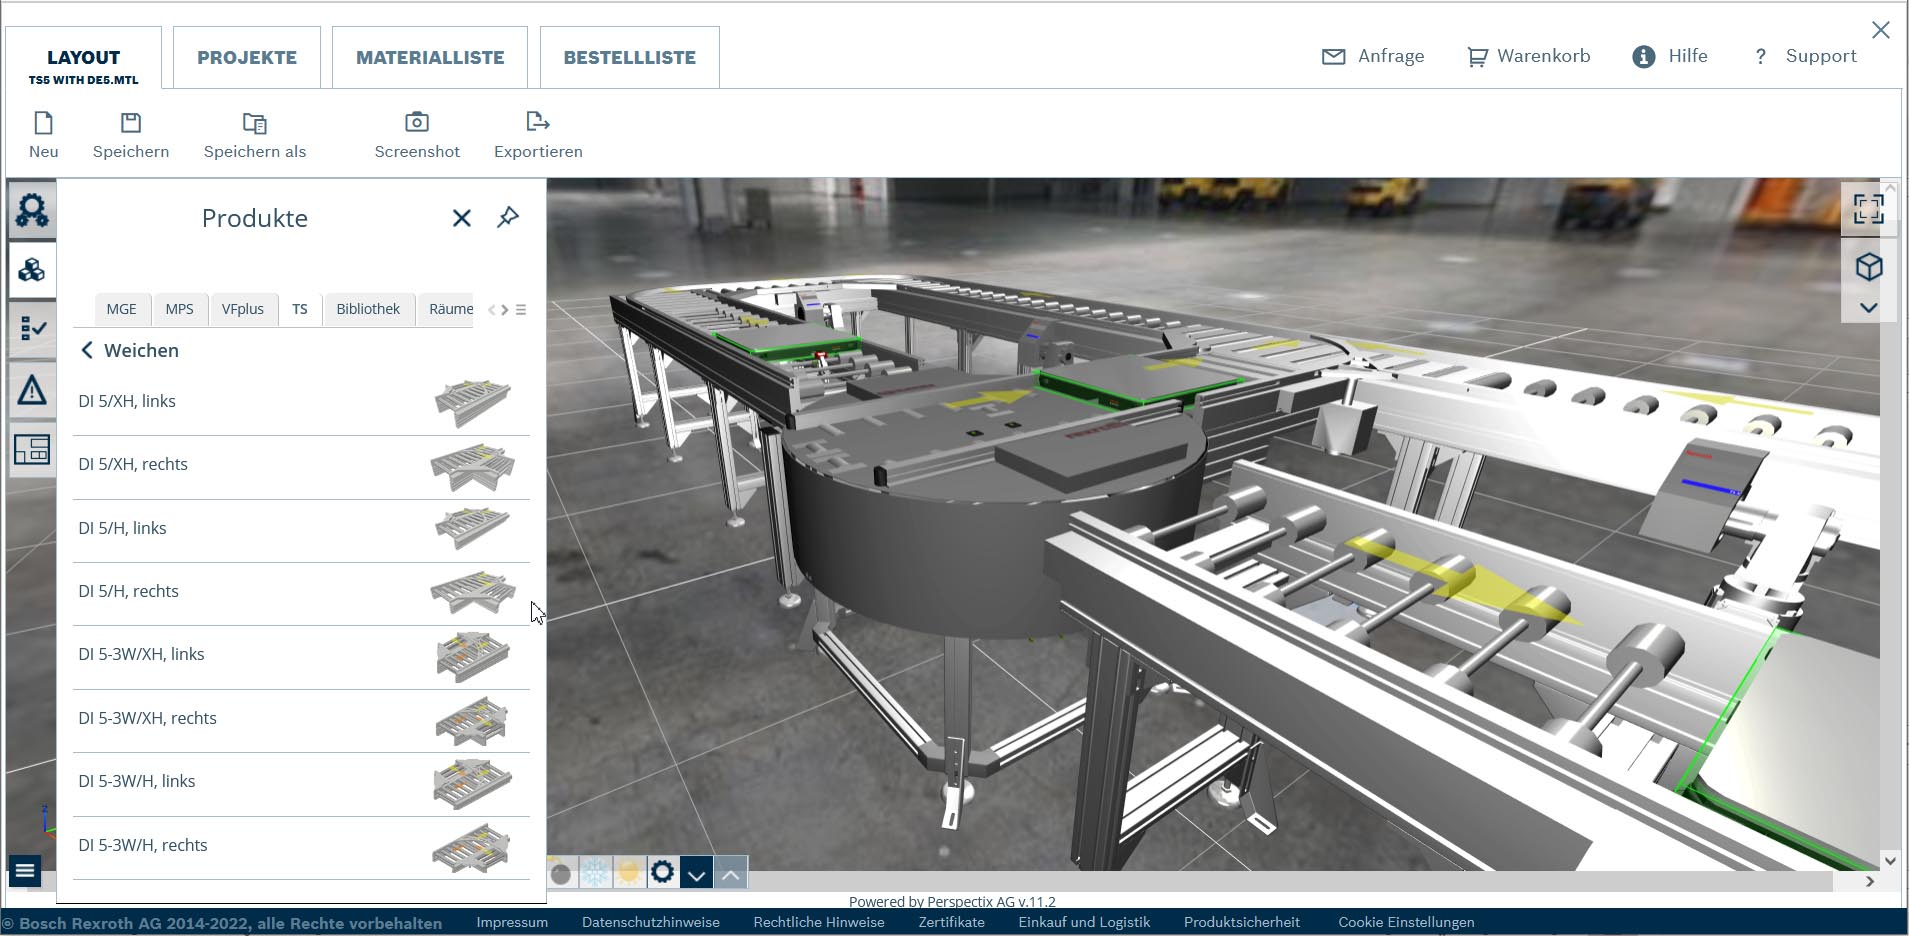Viewport: 1909px width, 936px height.
Task: Pin the Produkte panel
Action: click(x=508, y=217)
